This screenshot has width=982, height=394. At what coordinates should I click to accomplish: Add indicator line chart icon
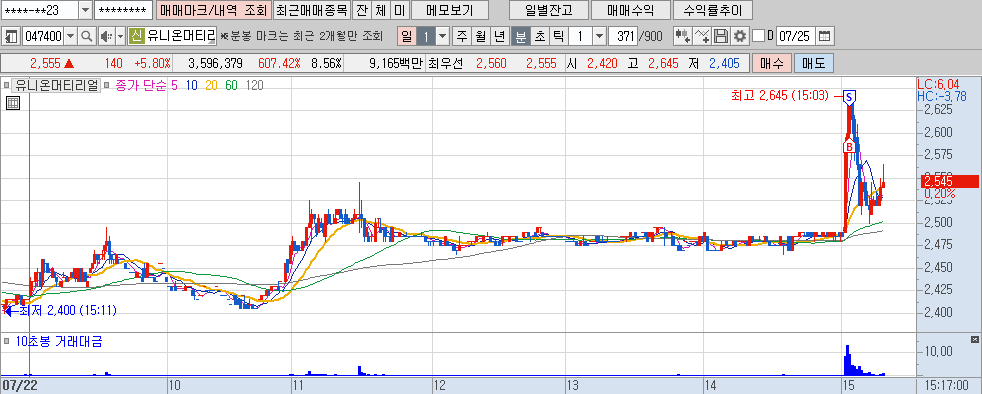(703, 36)
